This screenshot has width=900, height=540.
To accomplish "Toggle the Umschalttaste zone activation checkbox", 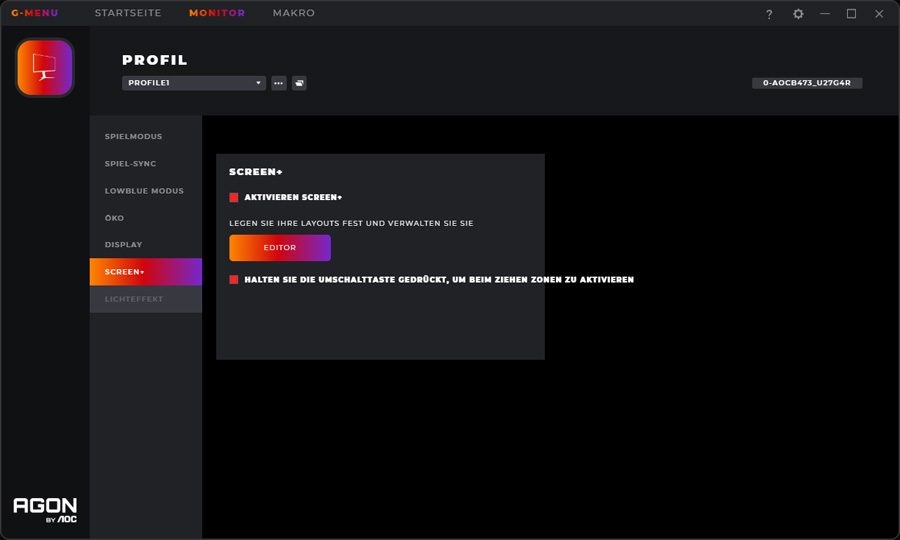I will click(x=234, y=280).
